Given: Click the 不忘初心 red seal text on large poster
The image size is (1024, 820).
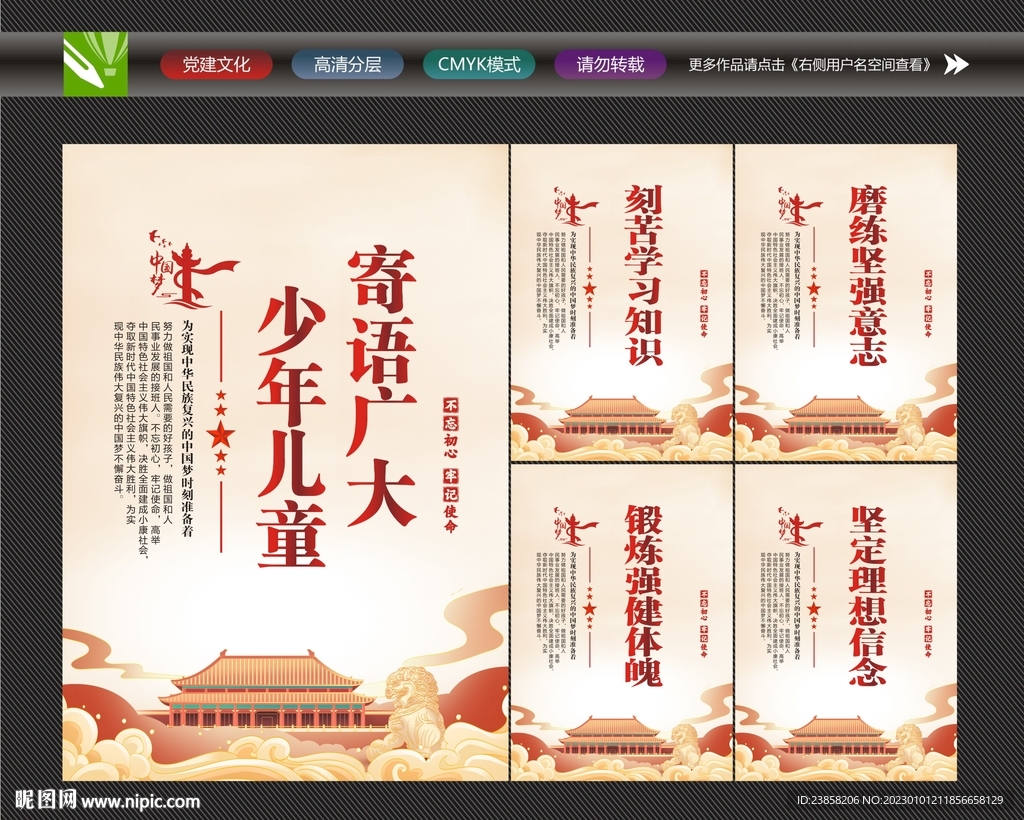Looking at the screenshot, I should (451, 428).
